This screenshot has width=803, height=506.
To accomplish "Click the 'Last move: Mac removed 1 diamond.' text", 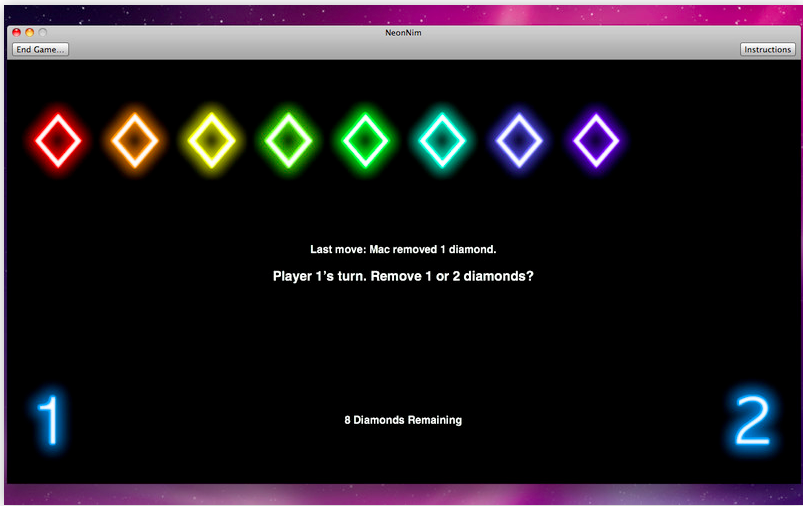I will tap(403, 249).
